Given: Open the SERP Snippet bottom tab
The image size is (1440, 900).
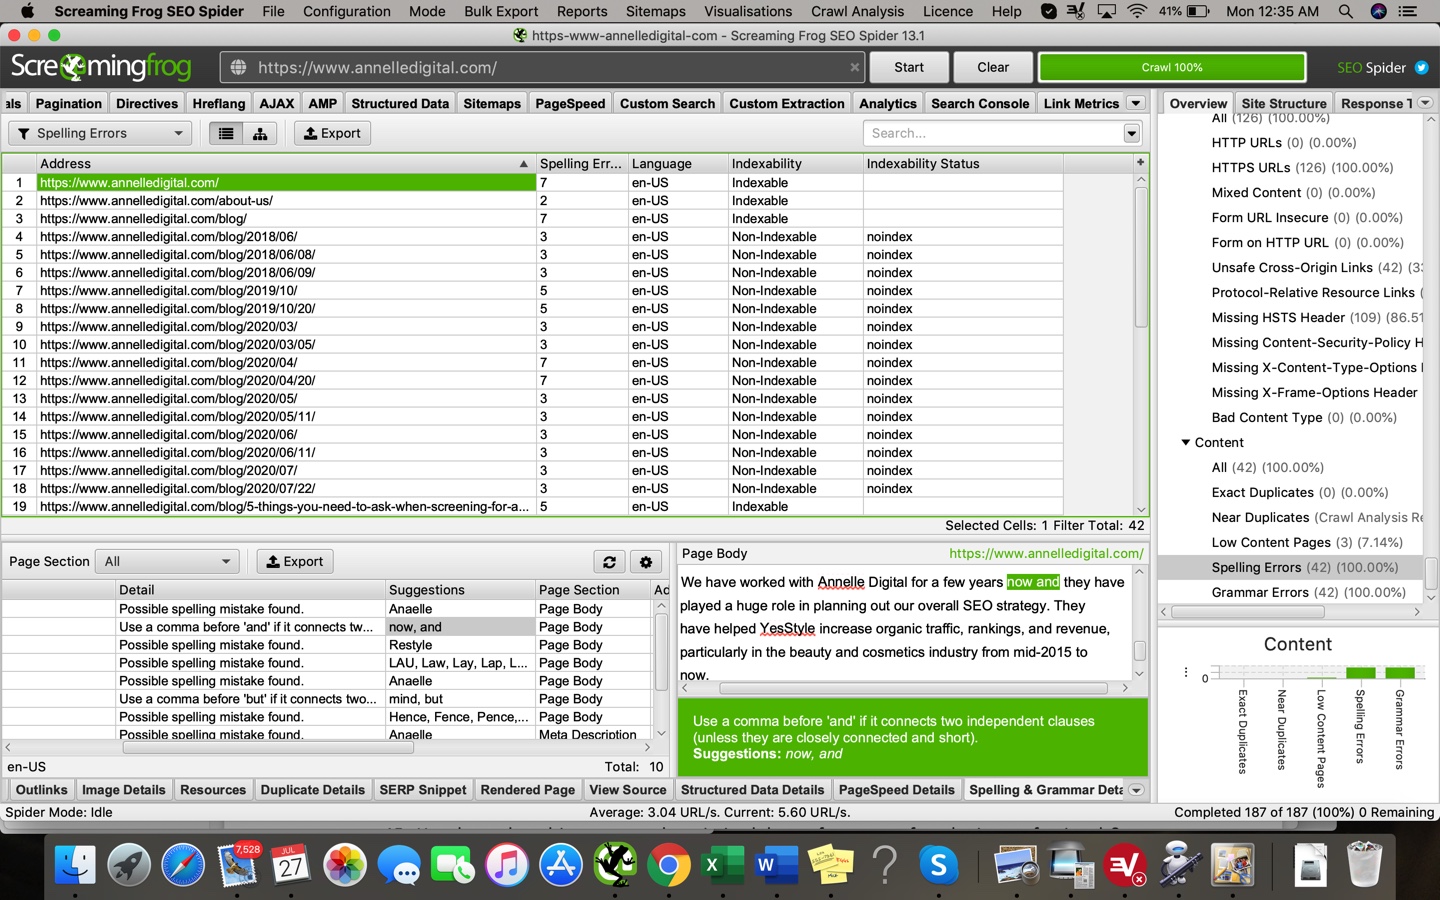Looking at the screenshot, I should 423,790.
